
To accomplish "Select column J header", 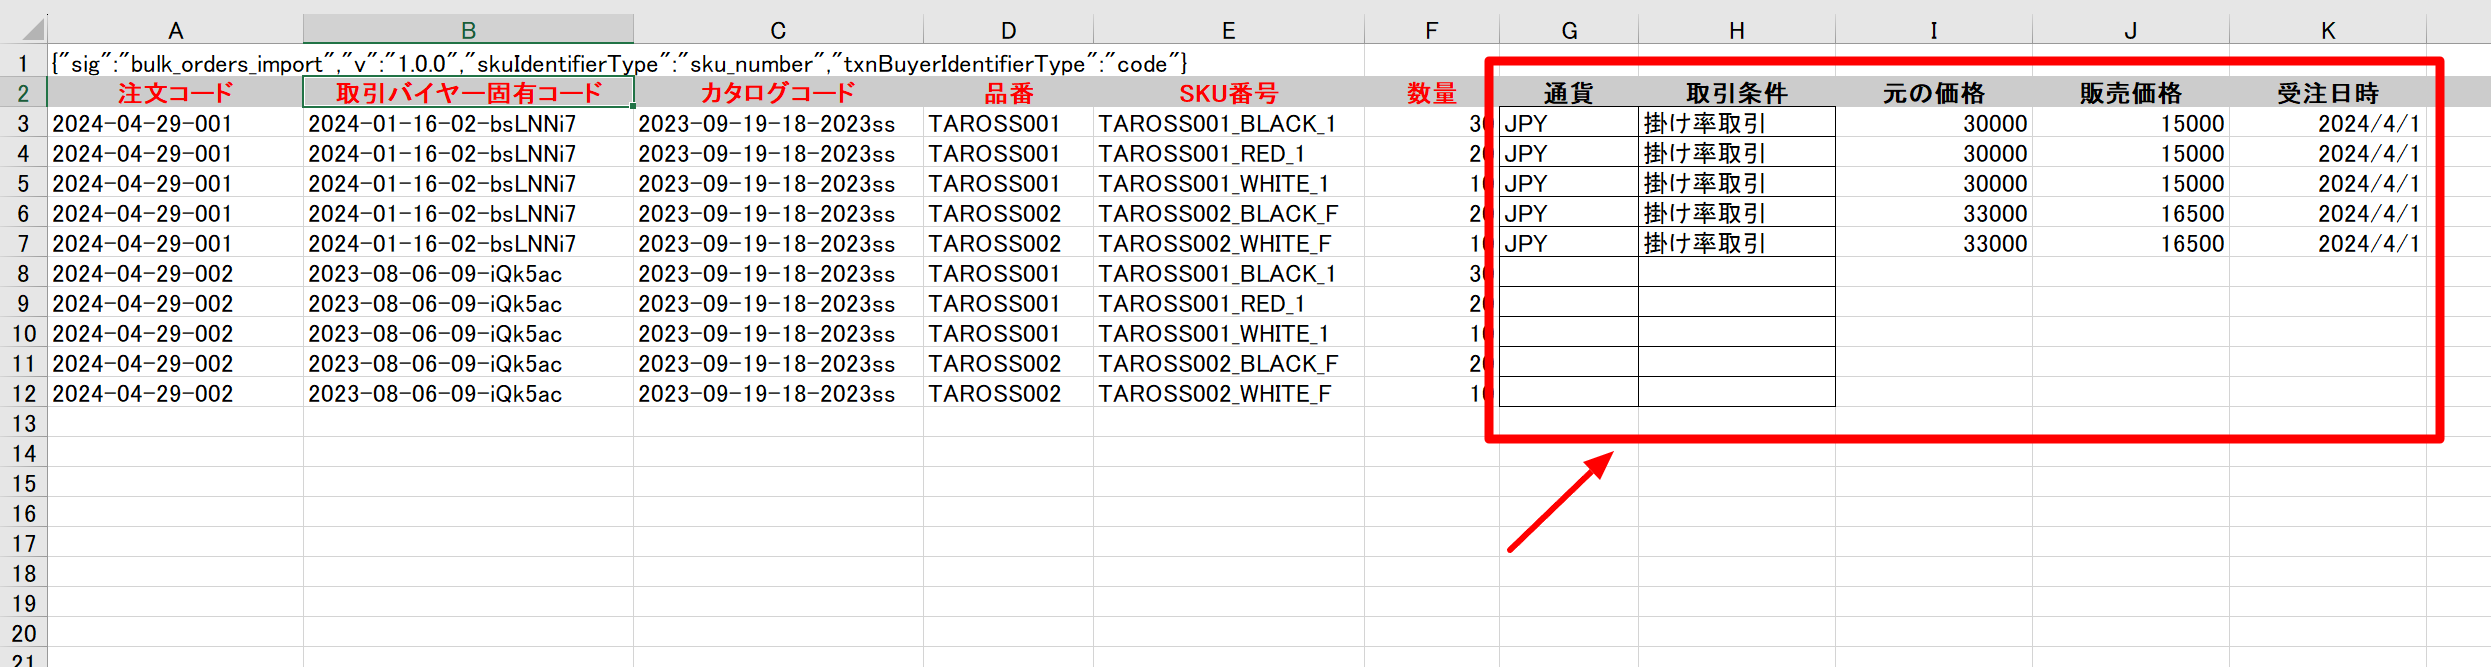I will 2131,30.
